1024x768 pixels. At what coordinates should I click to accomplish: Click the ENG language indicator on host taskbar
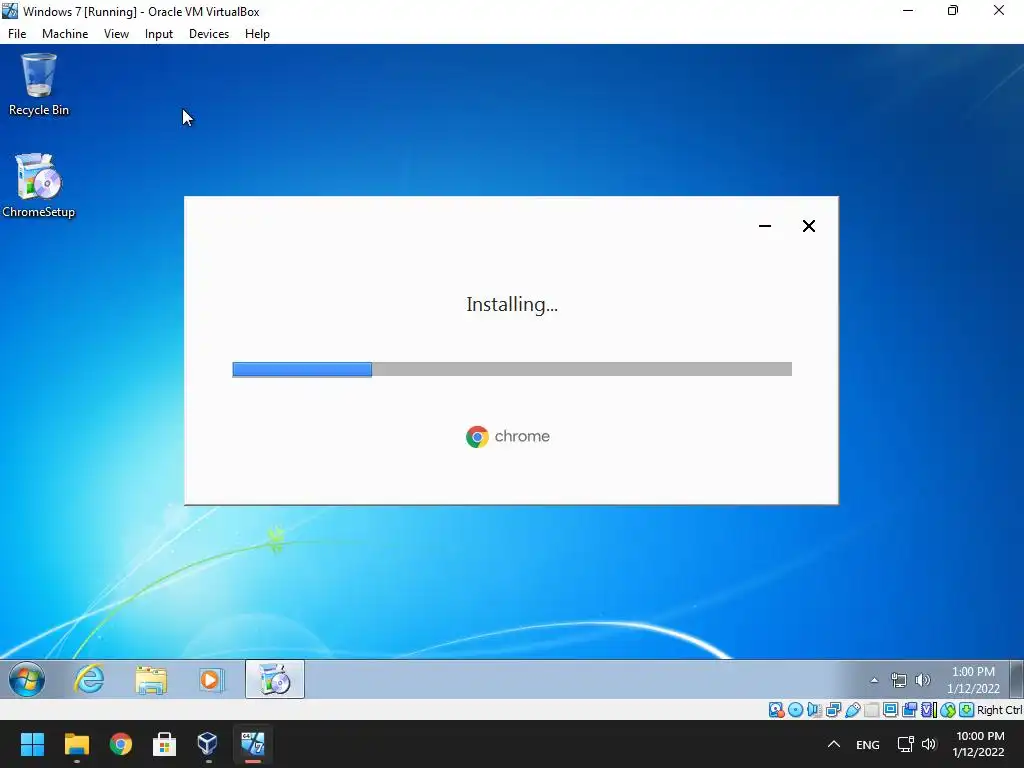868,744
